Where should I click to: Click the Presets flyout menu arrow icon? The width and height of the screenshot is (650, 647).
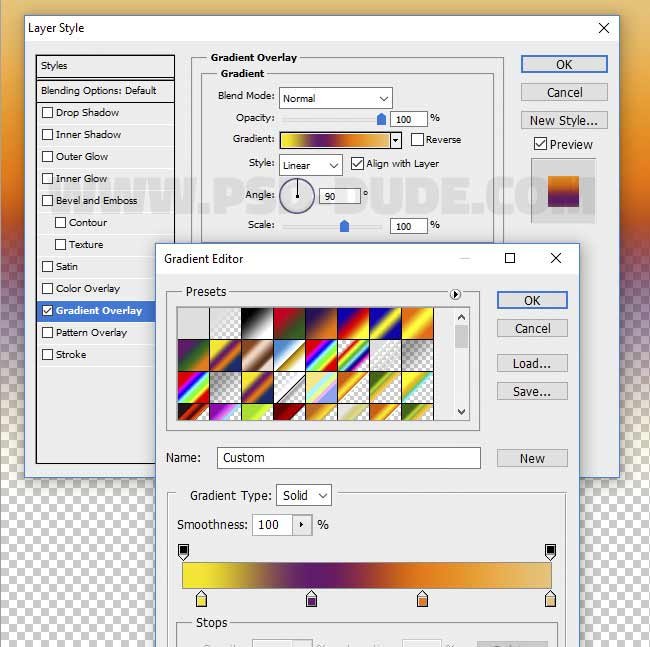point(455,294)
